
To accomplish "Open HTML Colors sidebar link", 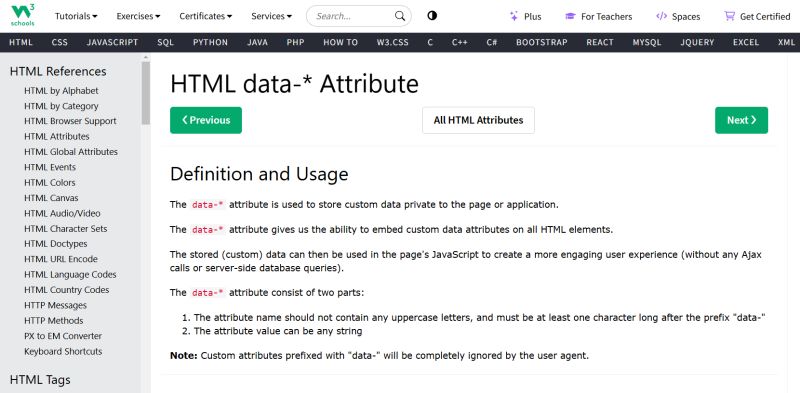I will [x=49, y=182].
